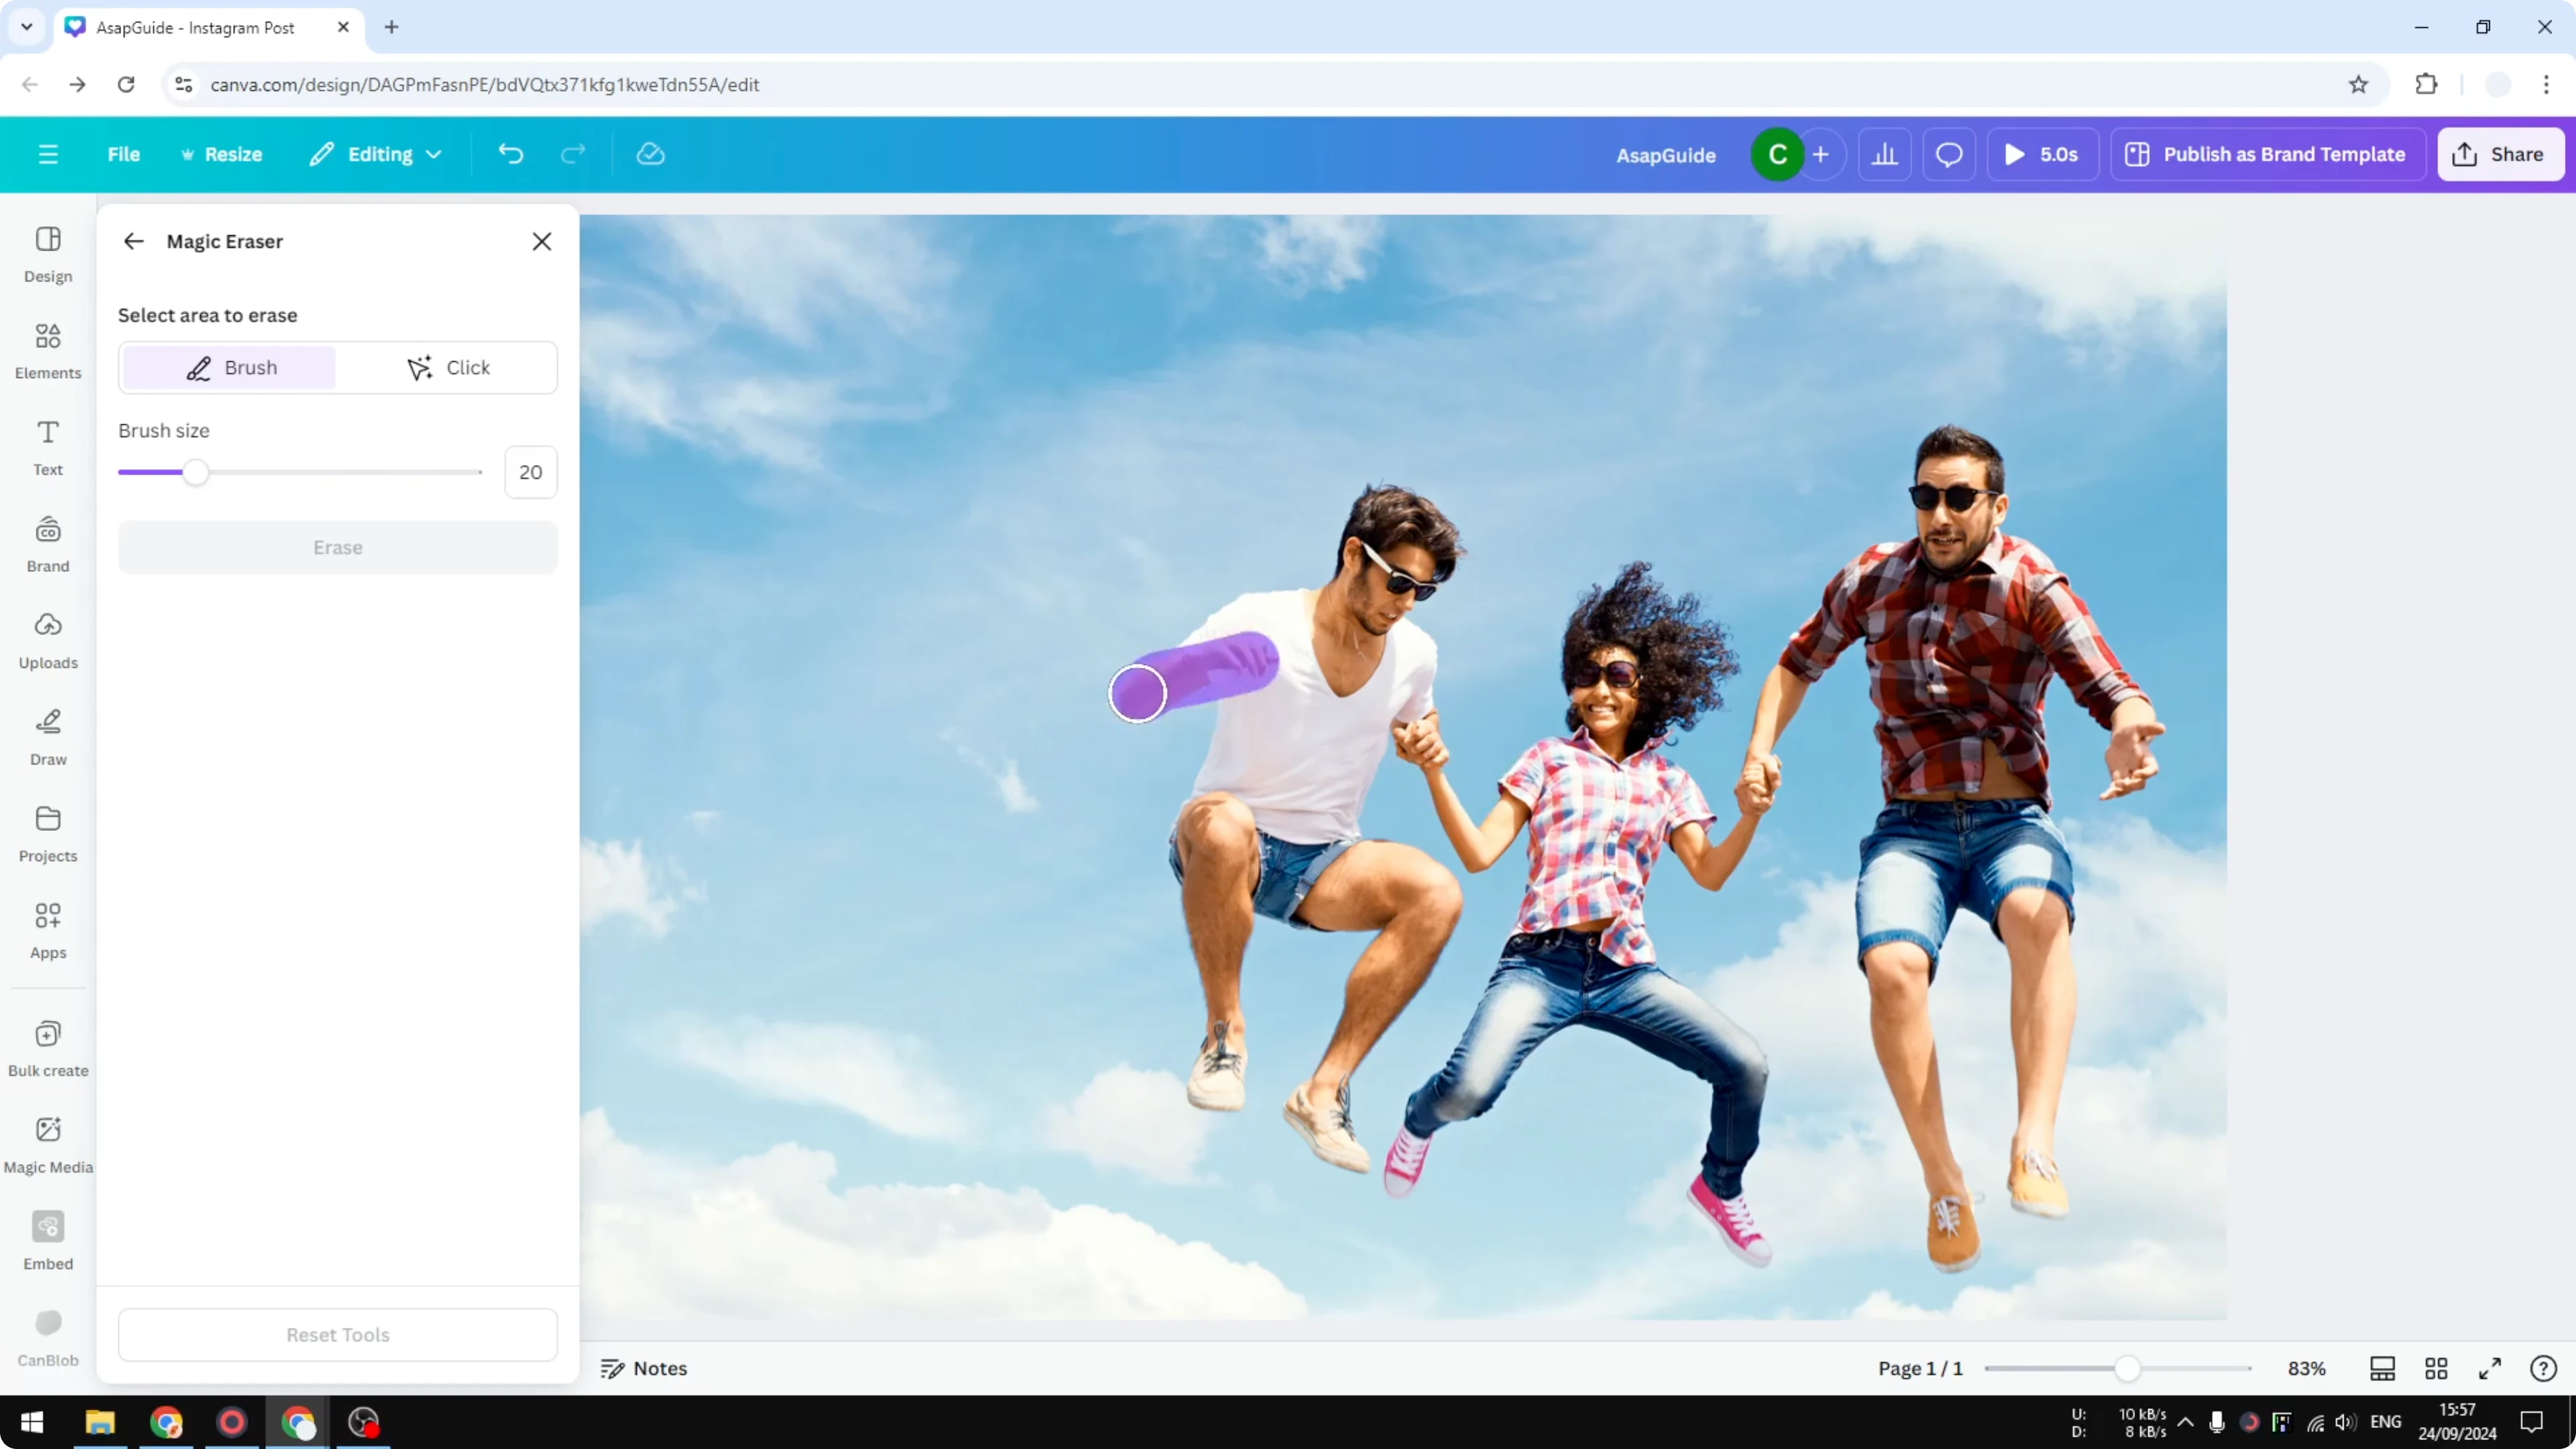Open the Windows Start menu
Image resolution: width=2576 pixels, height=1449 pixels.
click(31, 1422)
